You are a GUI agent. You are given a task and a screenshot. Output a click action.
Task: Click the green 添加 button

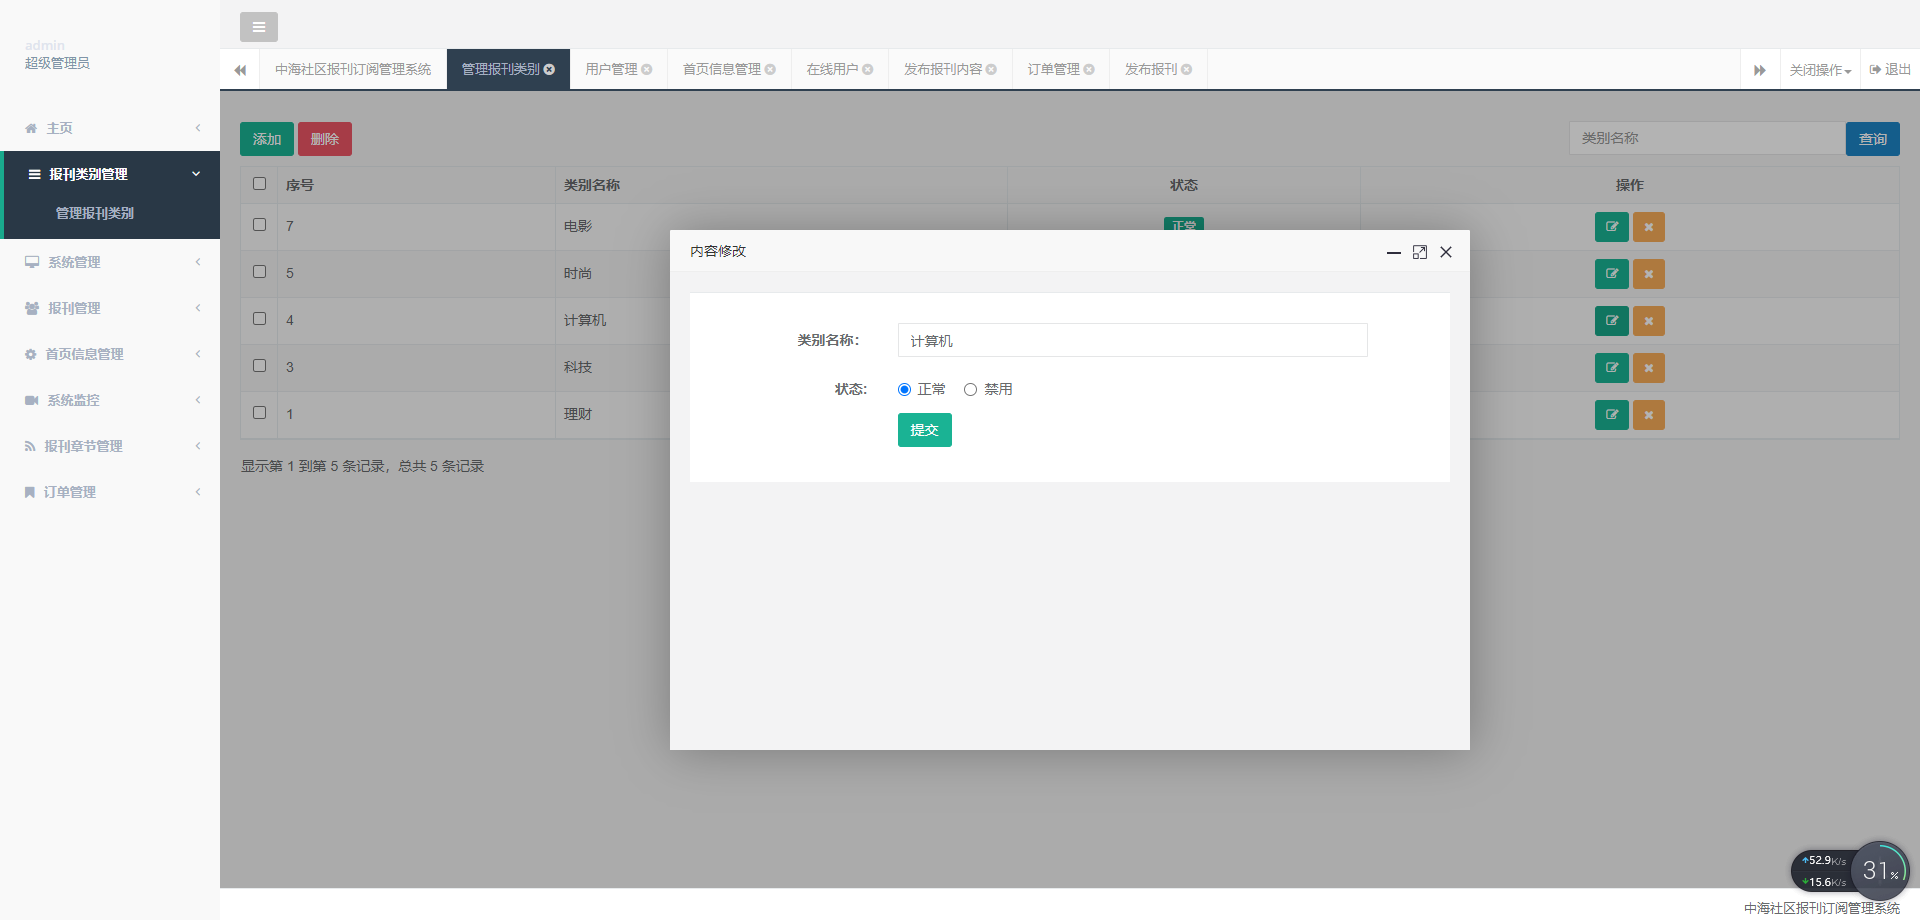click(267, 139)
